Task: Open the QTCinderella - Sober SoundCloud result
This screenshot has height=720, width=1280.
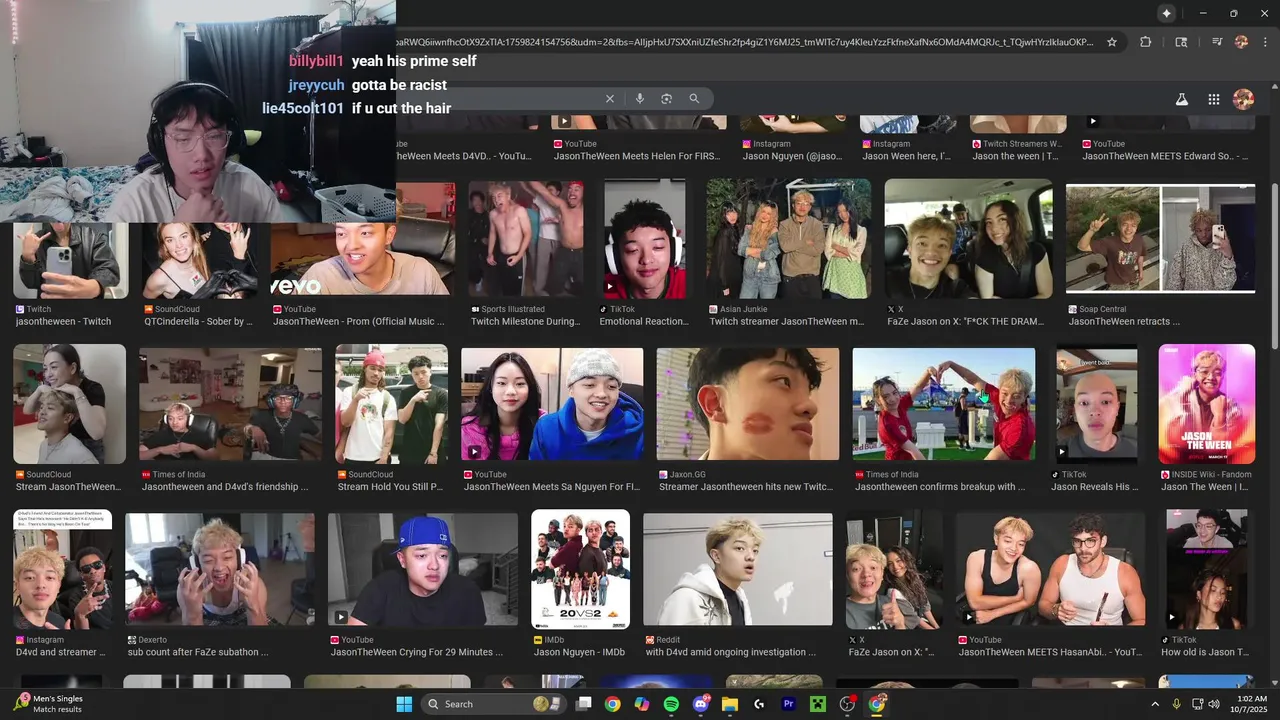Action: (x=198, y=260)
